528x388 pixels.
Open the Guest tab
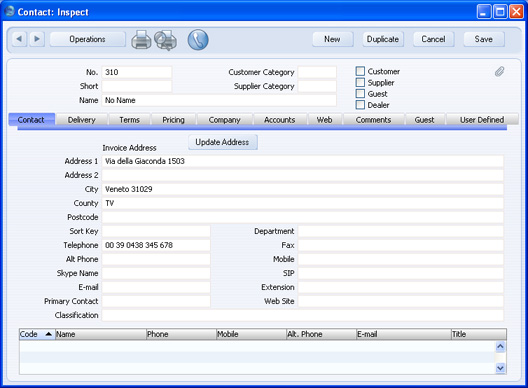point(425,120)
